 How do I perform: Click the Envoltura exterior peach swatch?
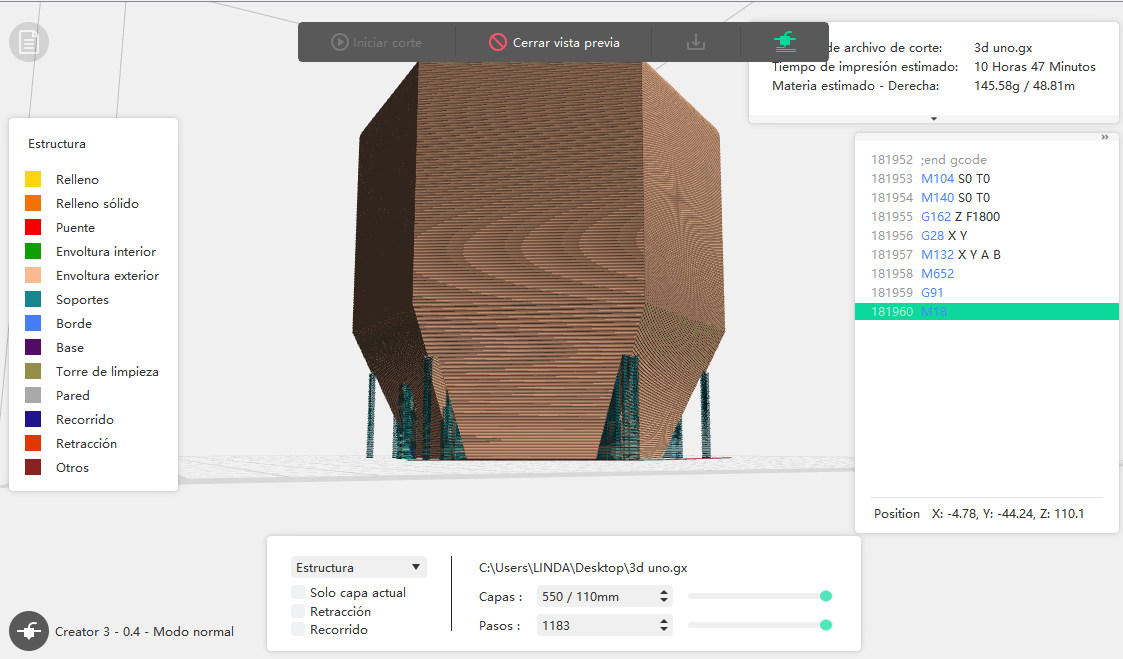coord(33,275)
